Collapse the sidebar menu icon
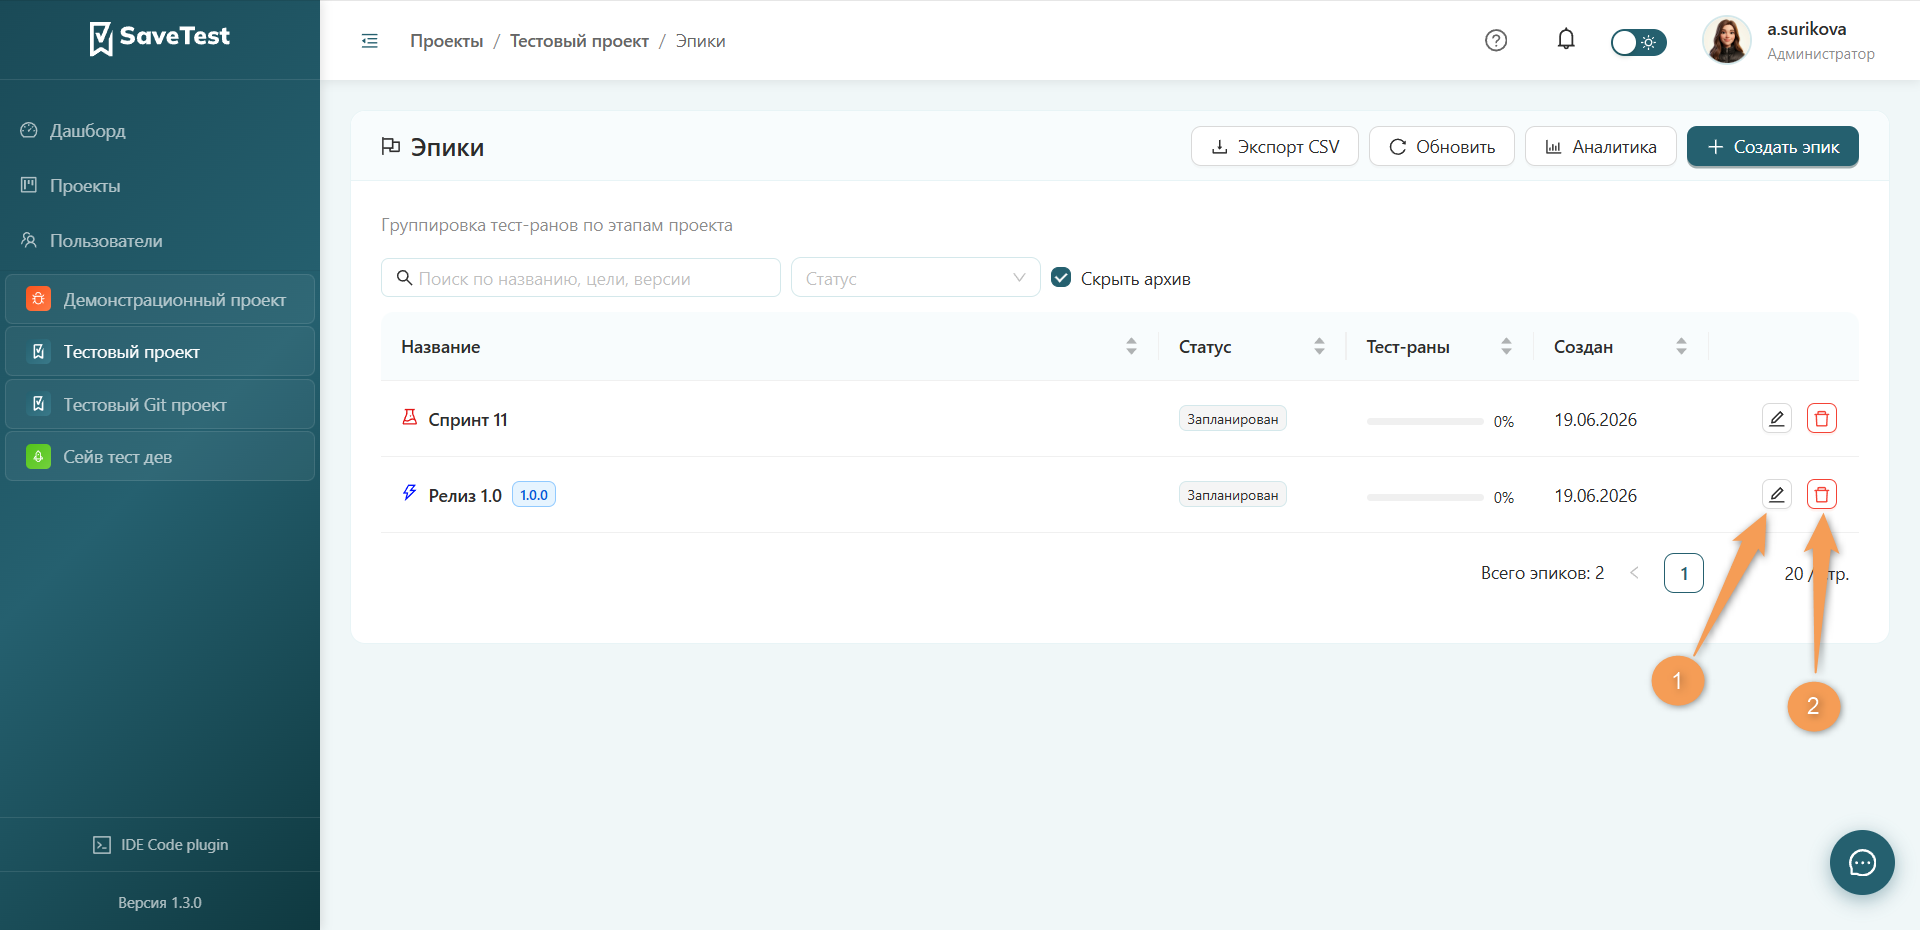Viewport: 1920px width, 930px height. [369, 41]
